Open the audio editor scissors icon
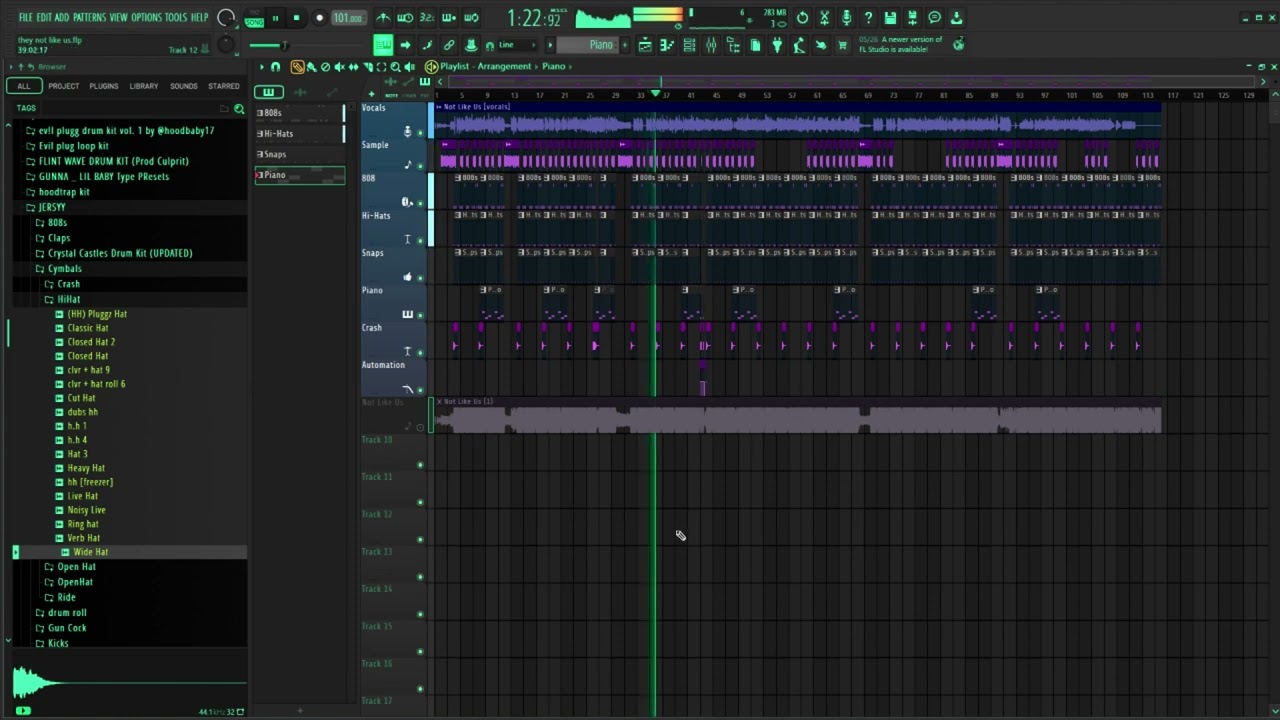Image resolution: width=1280 pixels, height=720 pixels. (824, 18)
